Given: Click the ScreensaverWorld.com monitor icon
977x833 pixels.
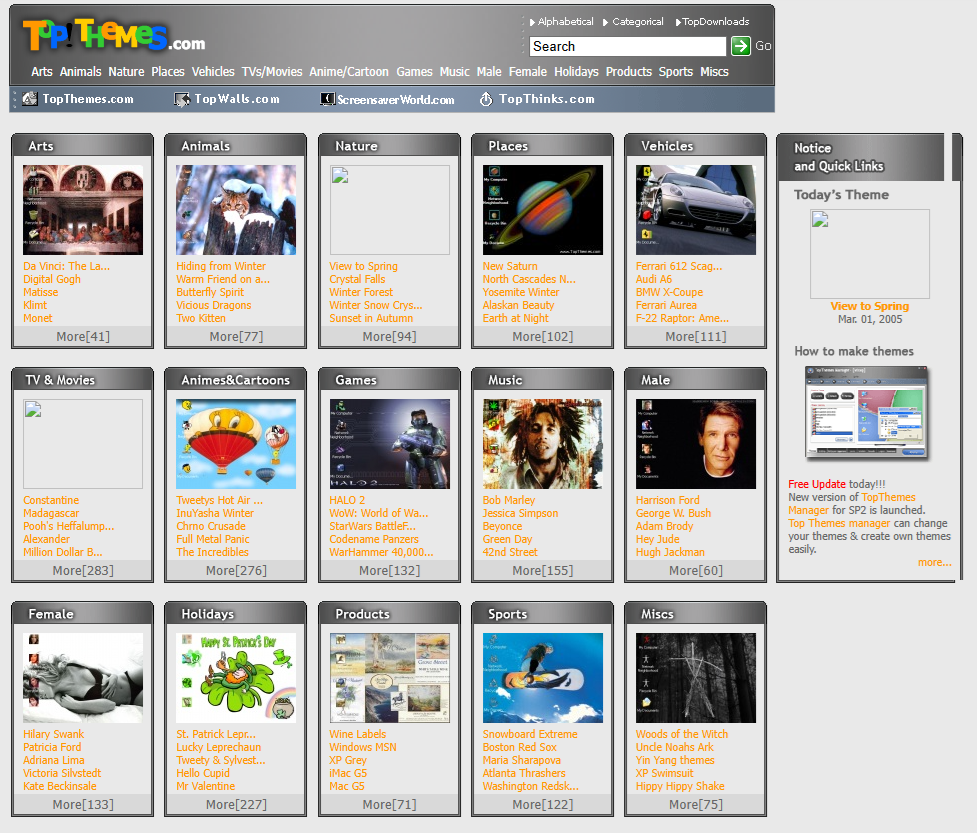Looking at the screenshot, I should 327,99.
